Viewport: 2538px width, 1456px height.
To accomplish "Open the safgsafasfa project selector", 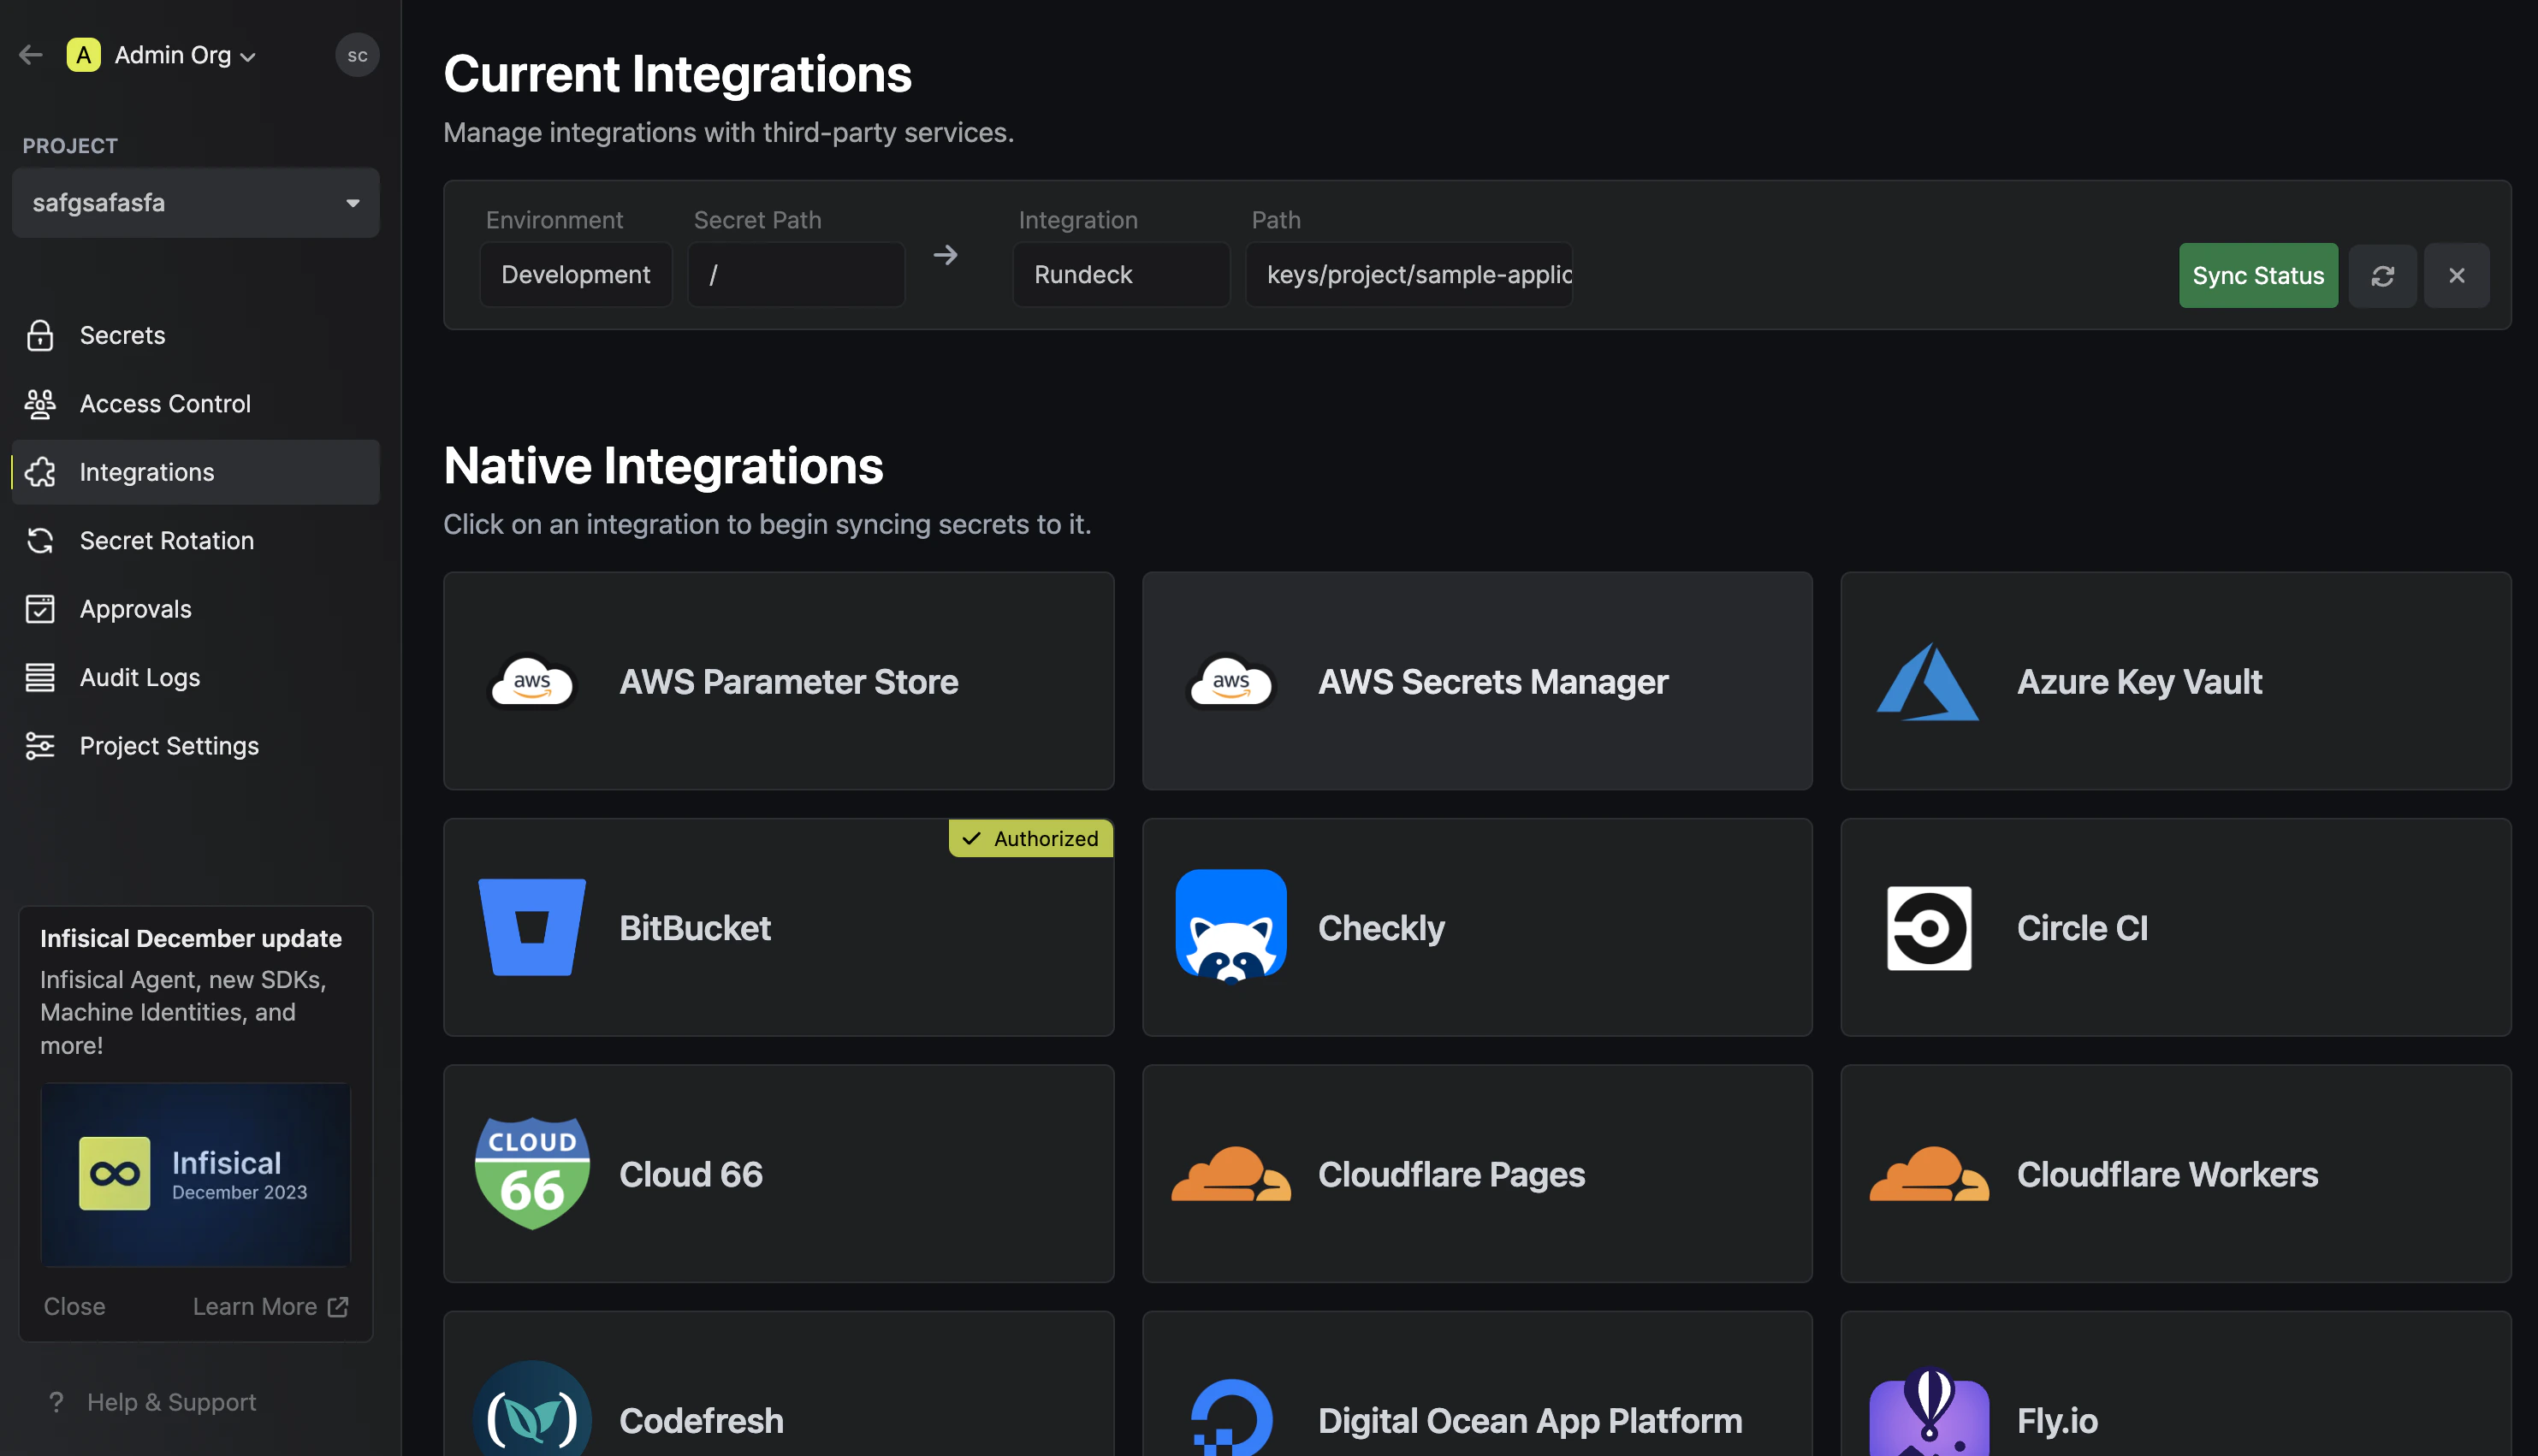I will pyautogui.click(x=196, y=203).
